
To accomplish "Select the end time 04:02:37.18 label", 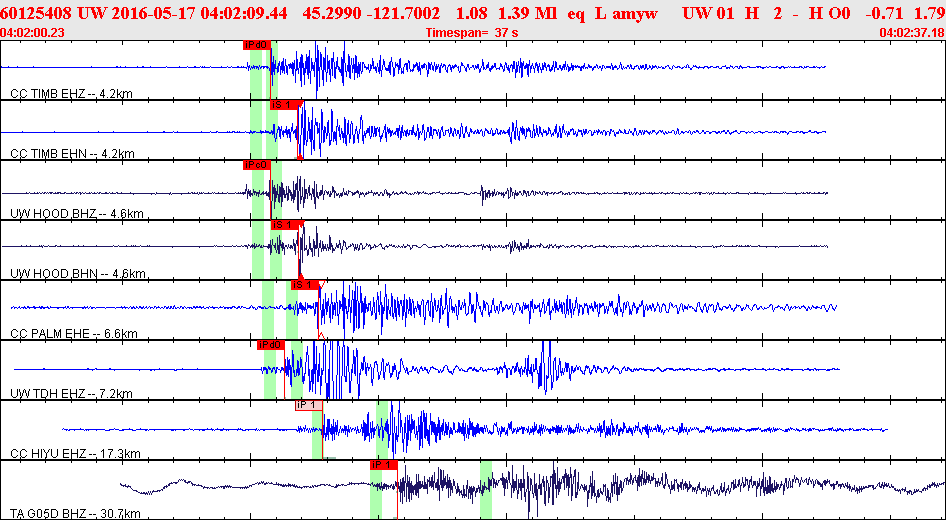I will tap(912, 33).
